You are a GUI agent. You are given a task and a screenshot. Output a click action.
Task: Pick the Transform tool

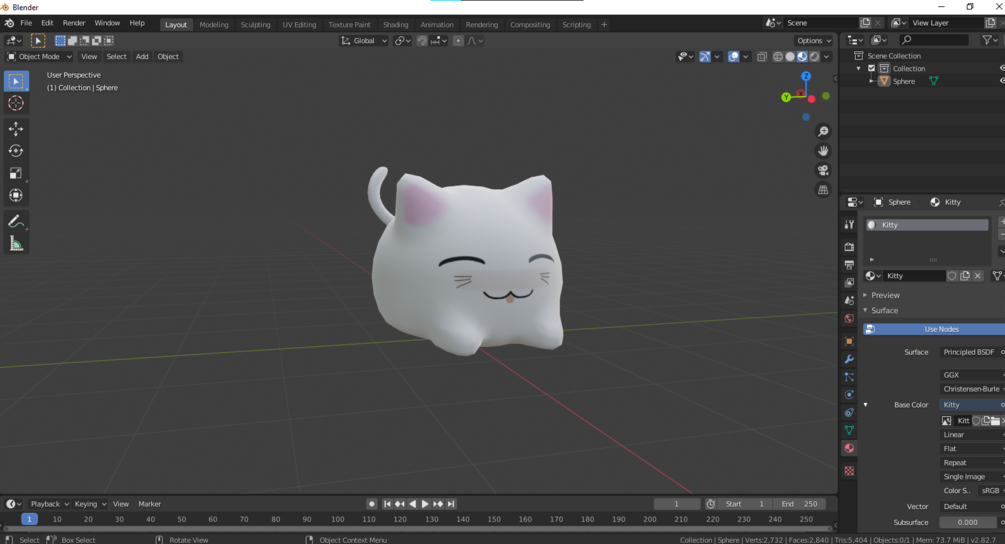point(16,195)
